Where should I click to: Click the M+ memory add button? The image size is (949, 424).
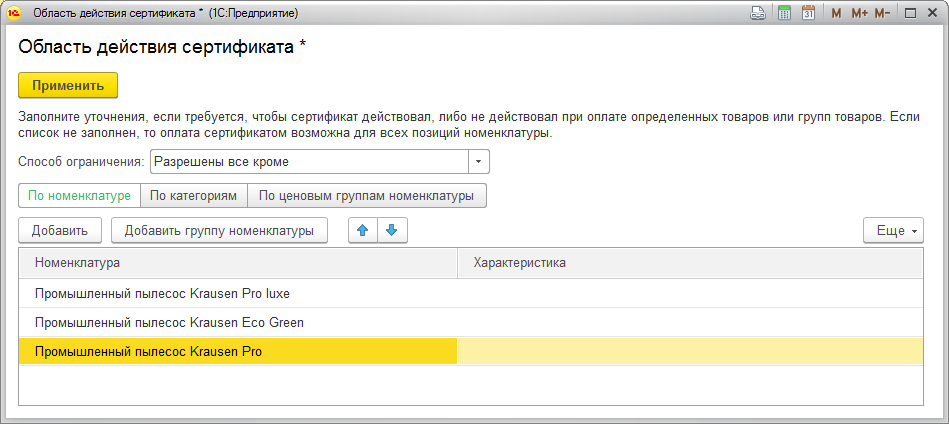pyautogui.click(x=859, y=13)
